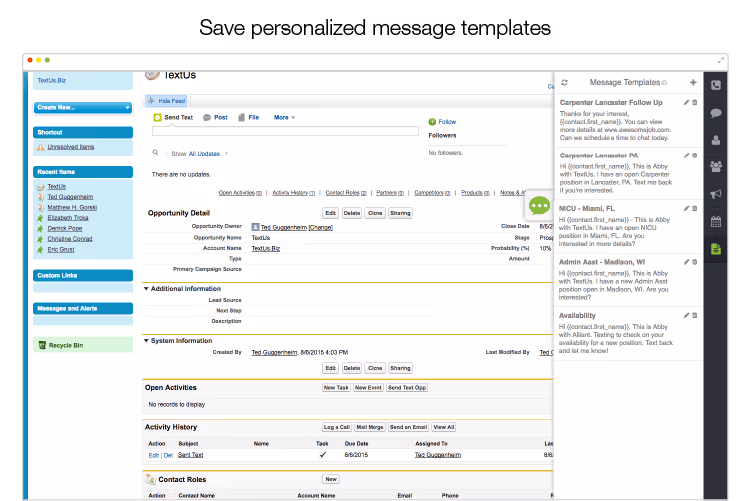
Task: Click the Send Text Opp button
Action: 407,387
